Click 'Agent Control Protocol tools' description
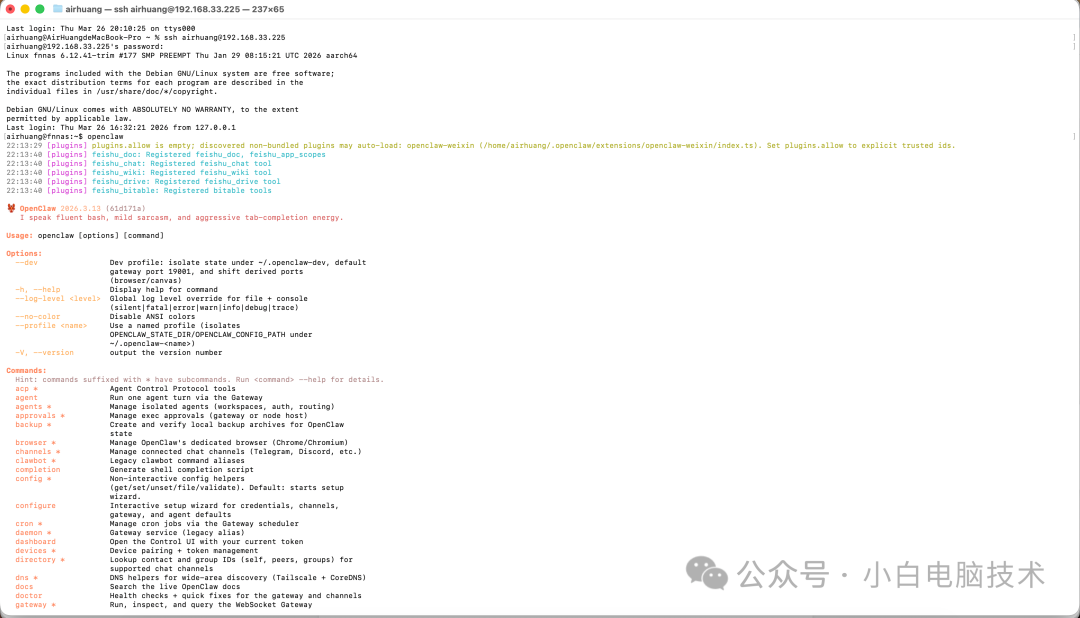 [x=172, y=389]
